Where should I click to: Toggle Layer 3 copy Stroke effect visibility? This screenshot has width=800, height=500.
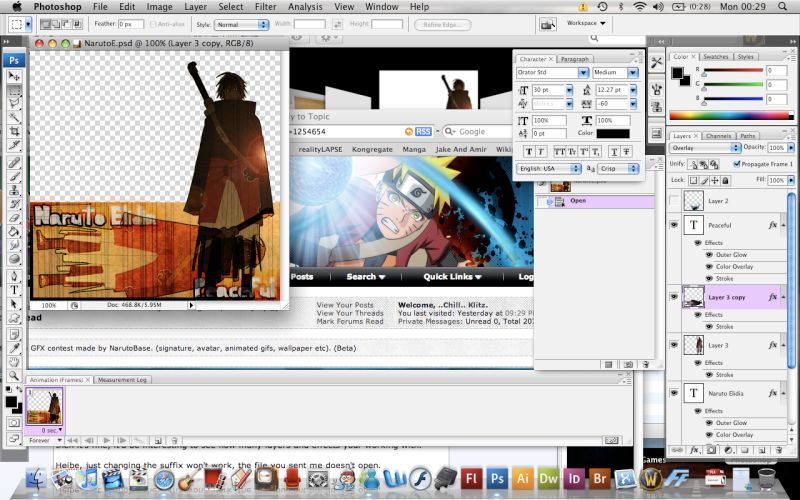click(x=709, y=327)
